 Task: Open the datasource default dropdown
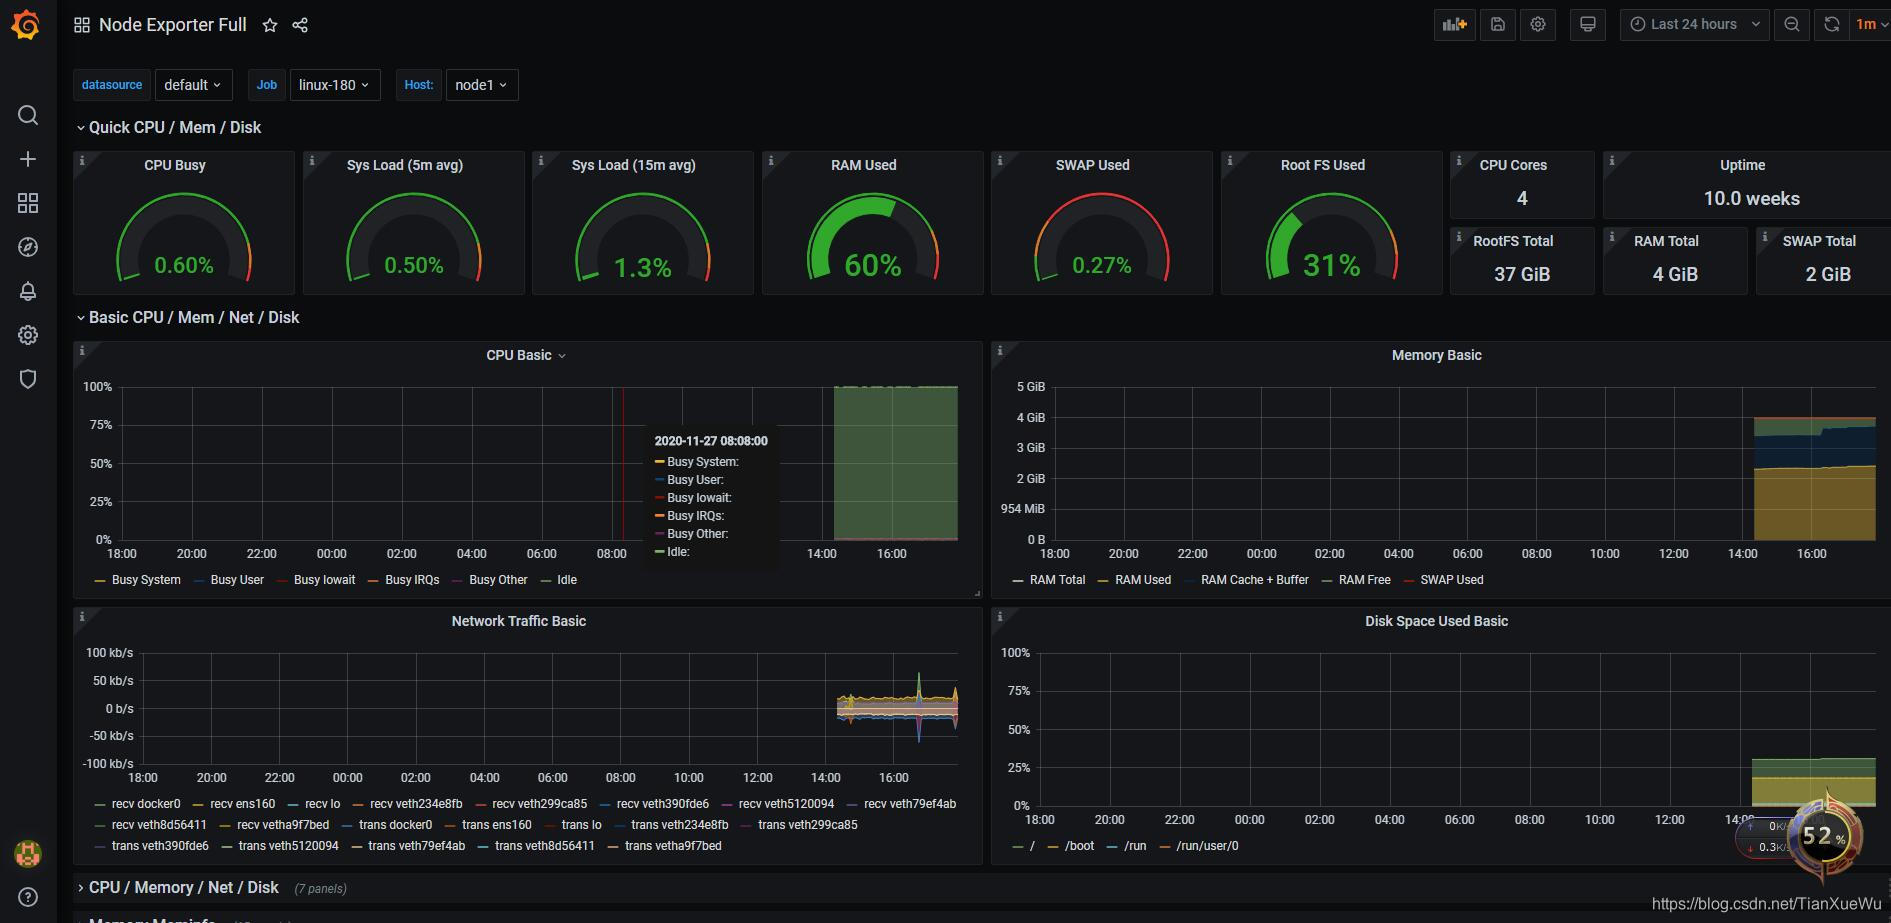pos(192,85)
